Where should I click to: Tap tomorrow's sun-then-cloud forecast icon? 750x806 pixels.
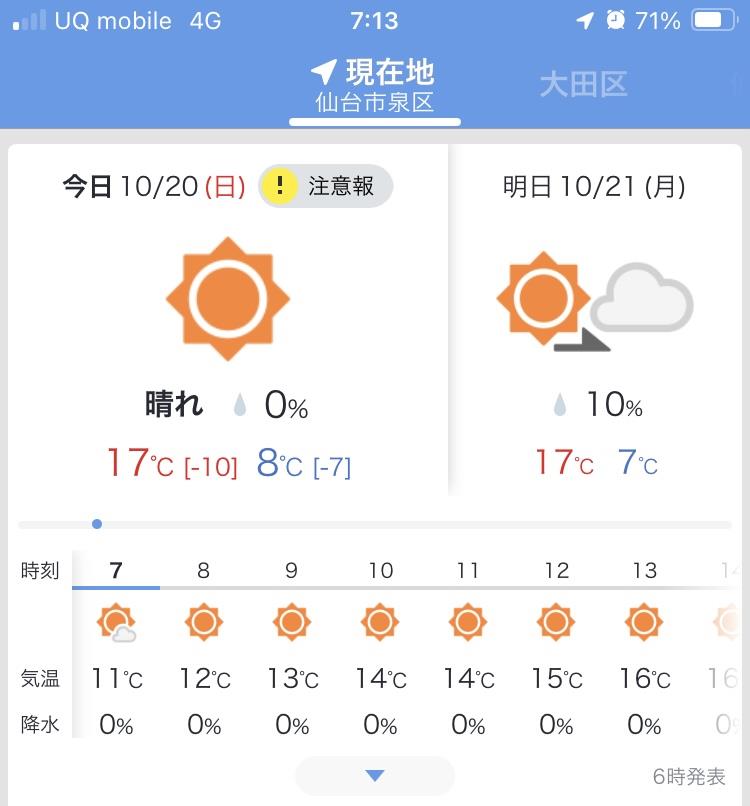(x=595, y=301)
